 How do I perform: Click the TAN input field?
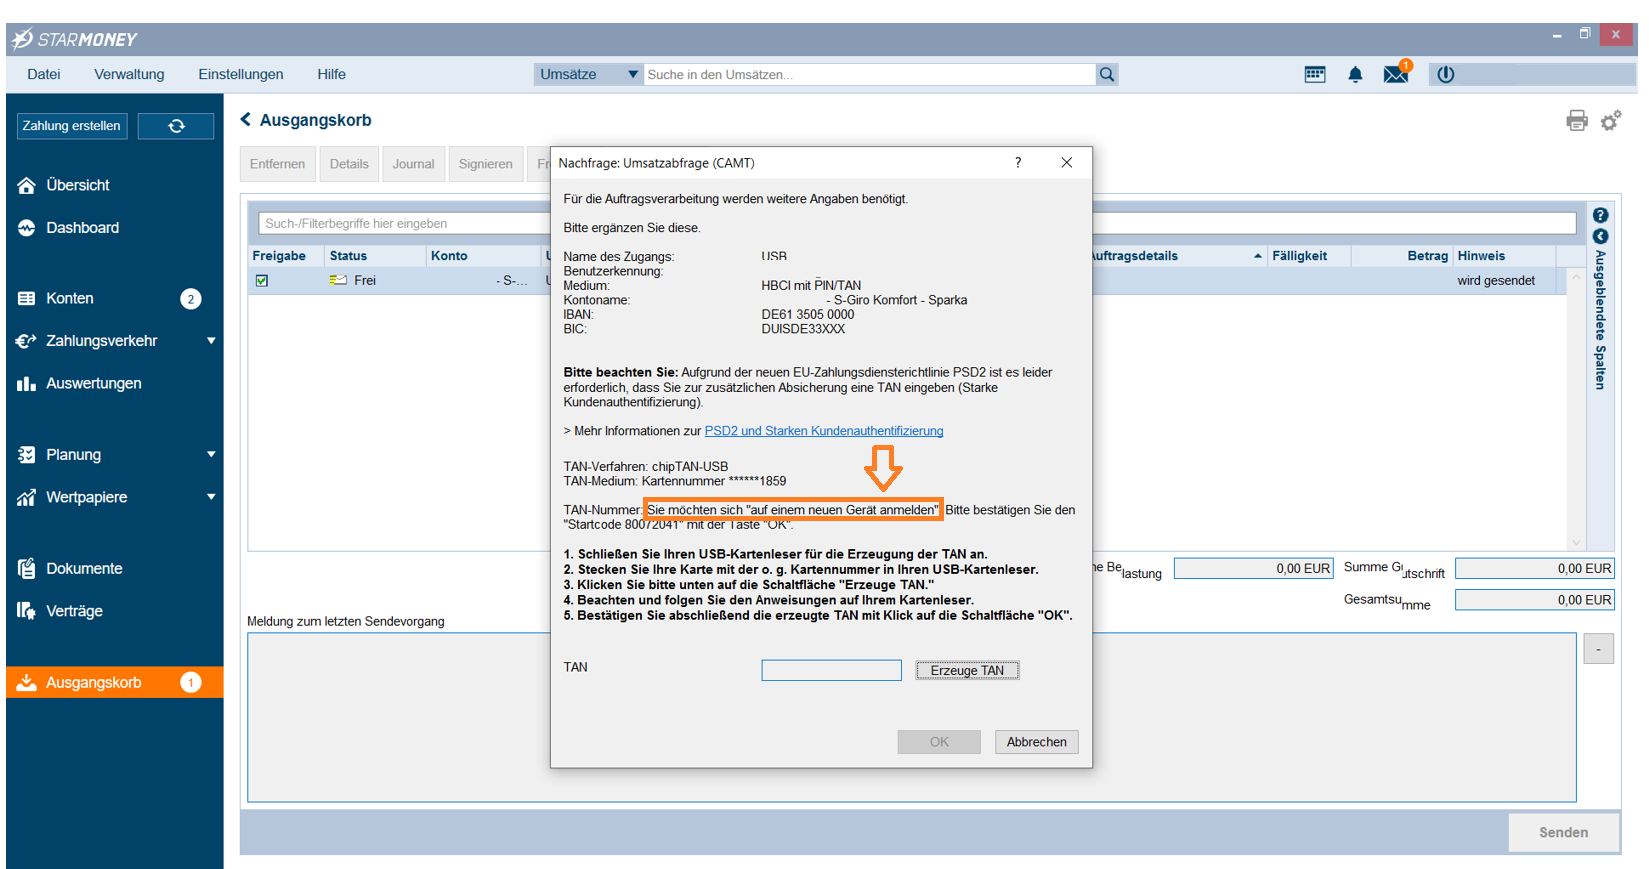pyautogui.click(x=831, y=670)
